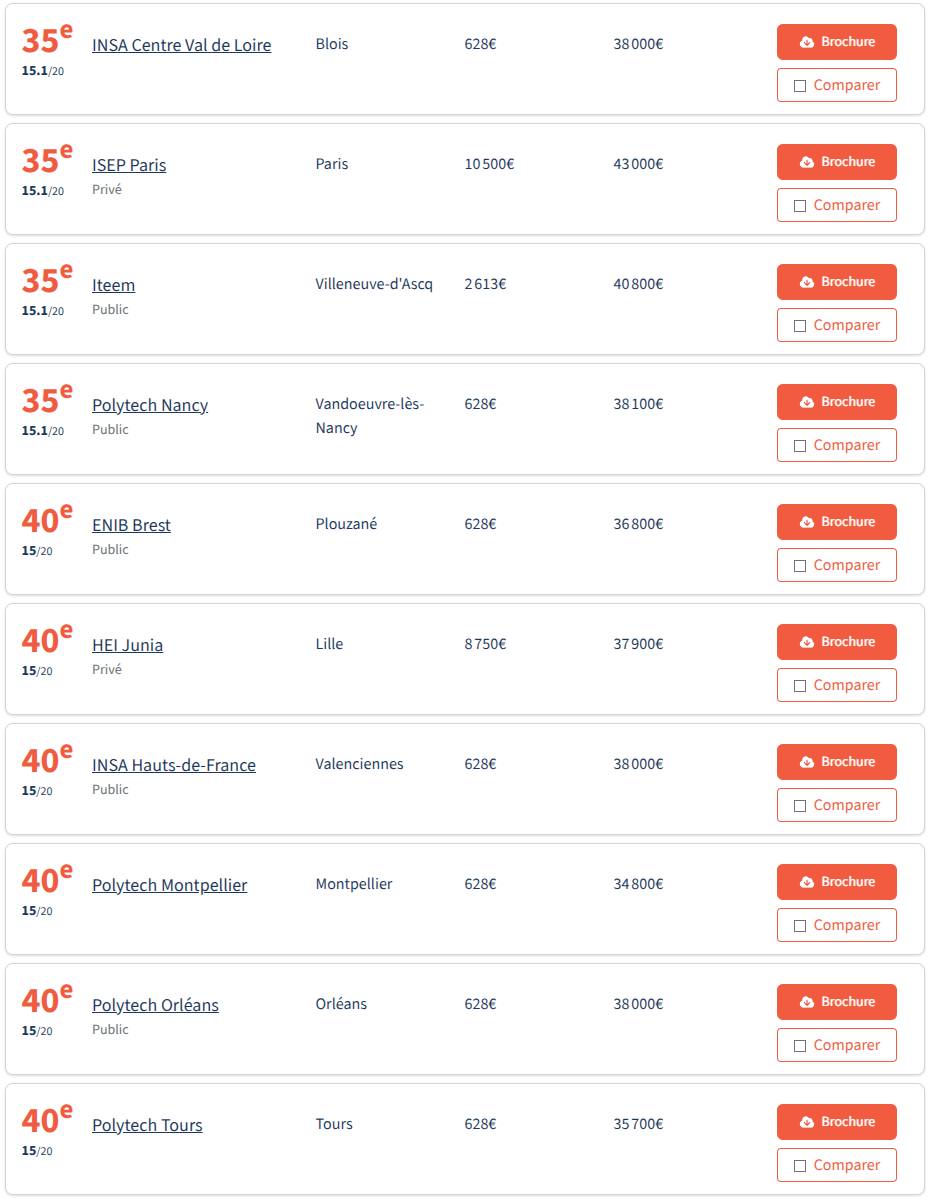Follow the HEI Junia link
This screenshot has width=931, height=1200.
tap(127, 645)
